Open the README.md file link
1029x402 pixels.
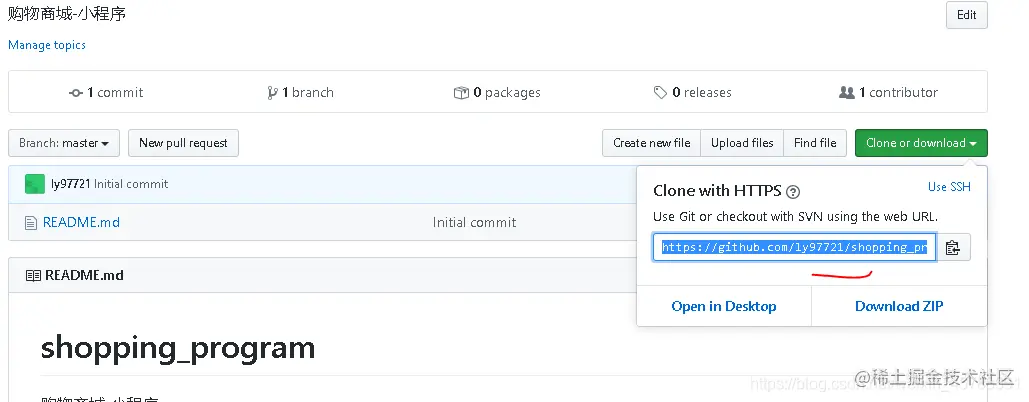coord(81,222)
